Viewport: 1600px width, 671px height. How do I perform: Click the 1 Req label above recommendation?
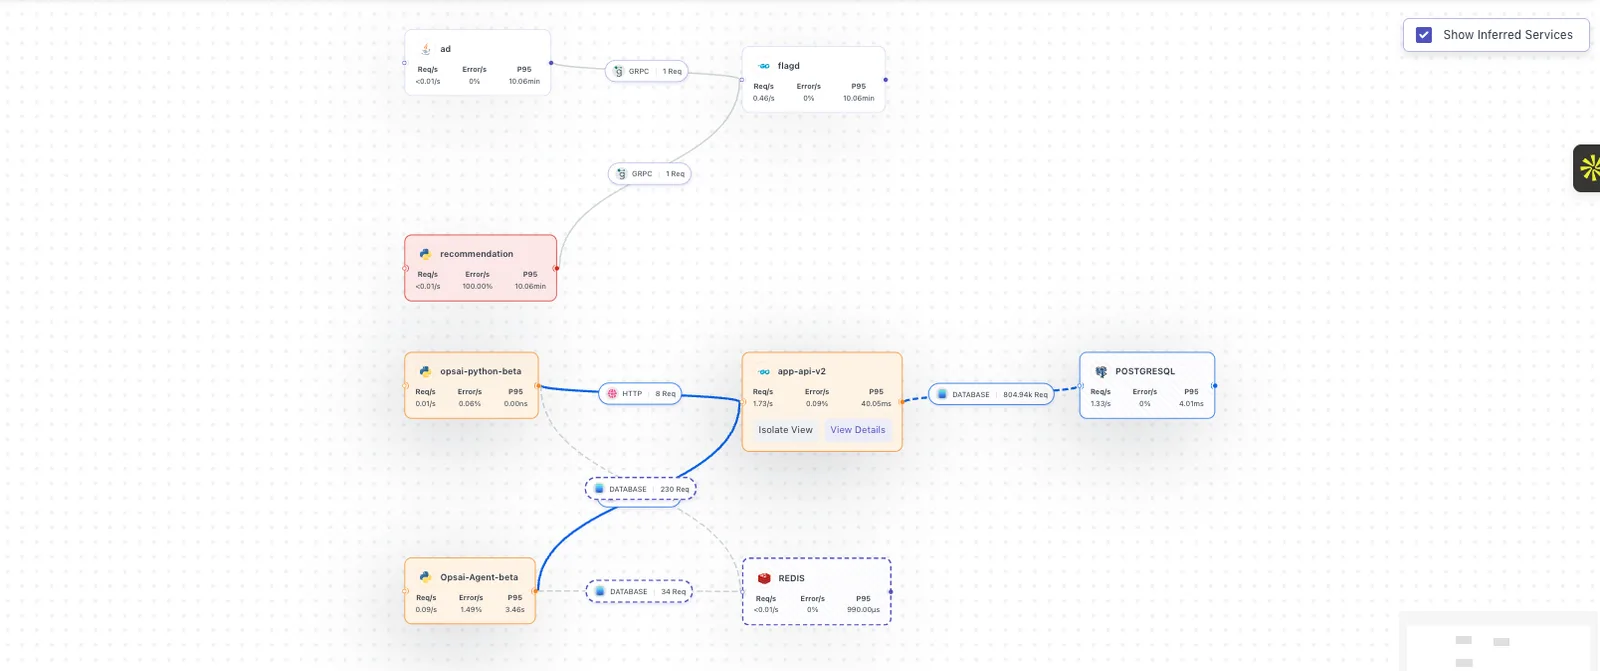tap(676, 174)
